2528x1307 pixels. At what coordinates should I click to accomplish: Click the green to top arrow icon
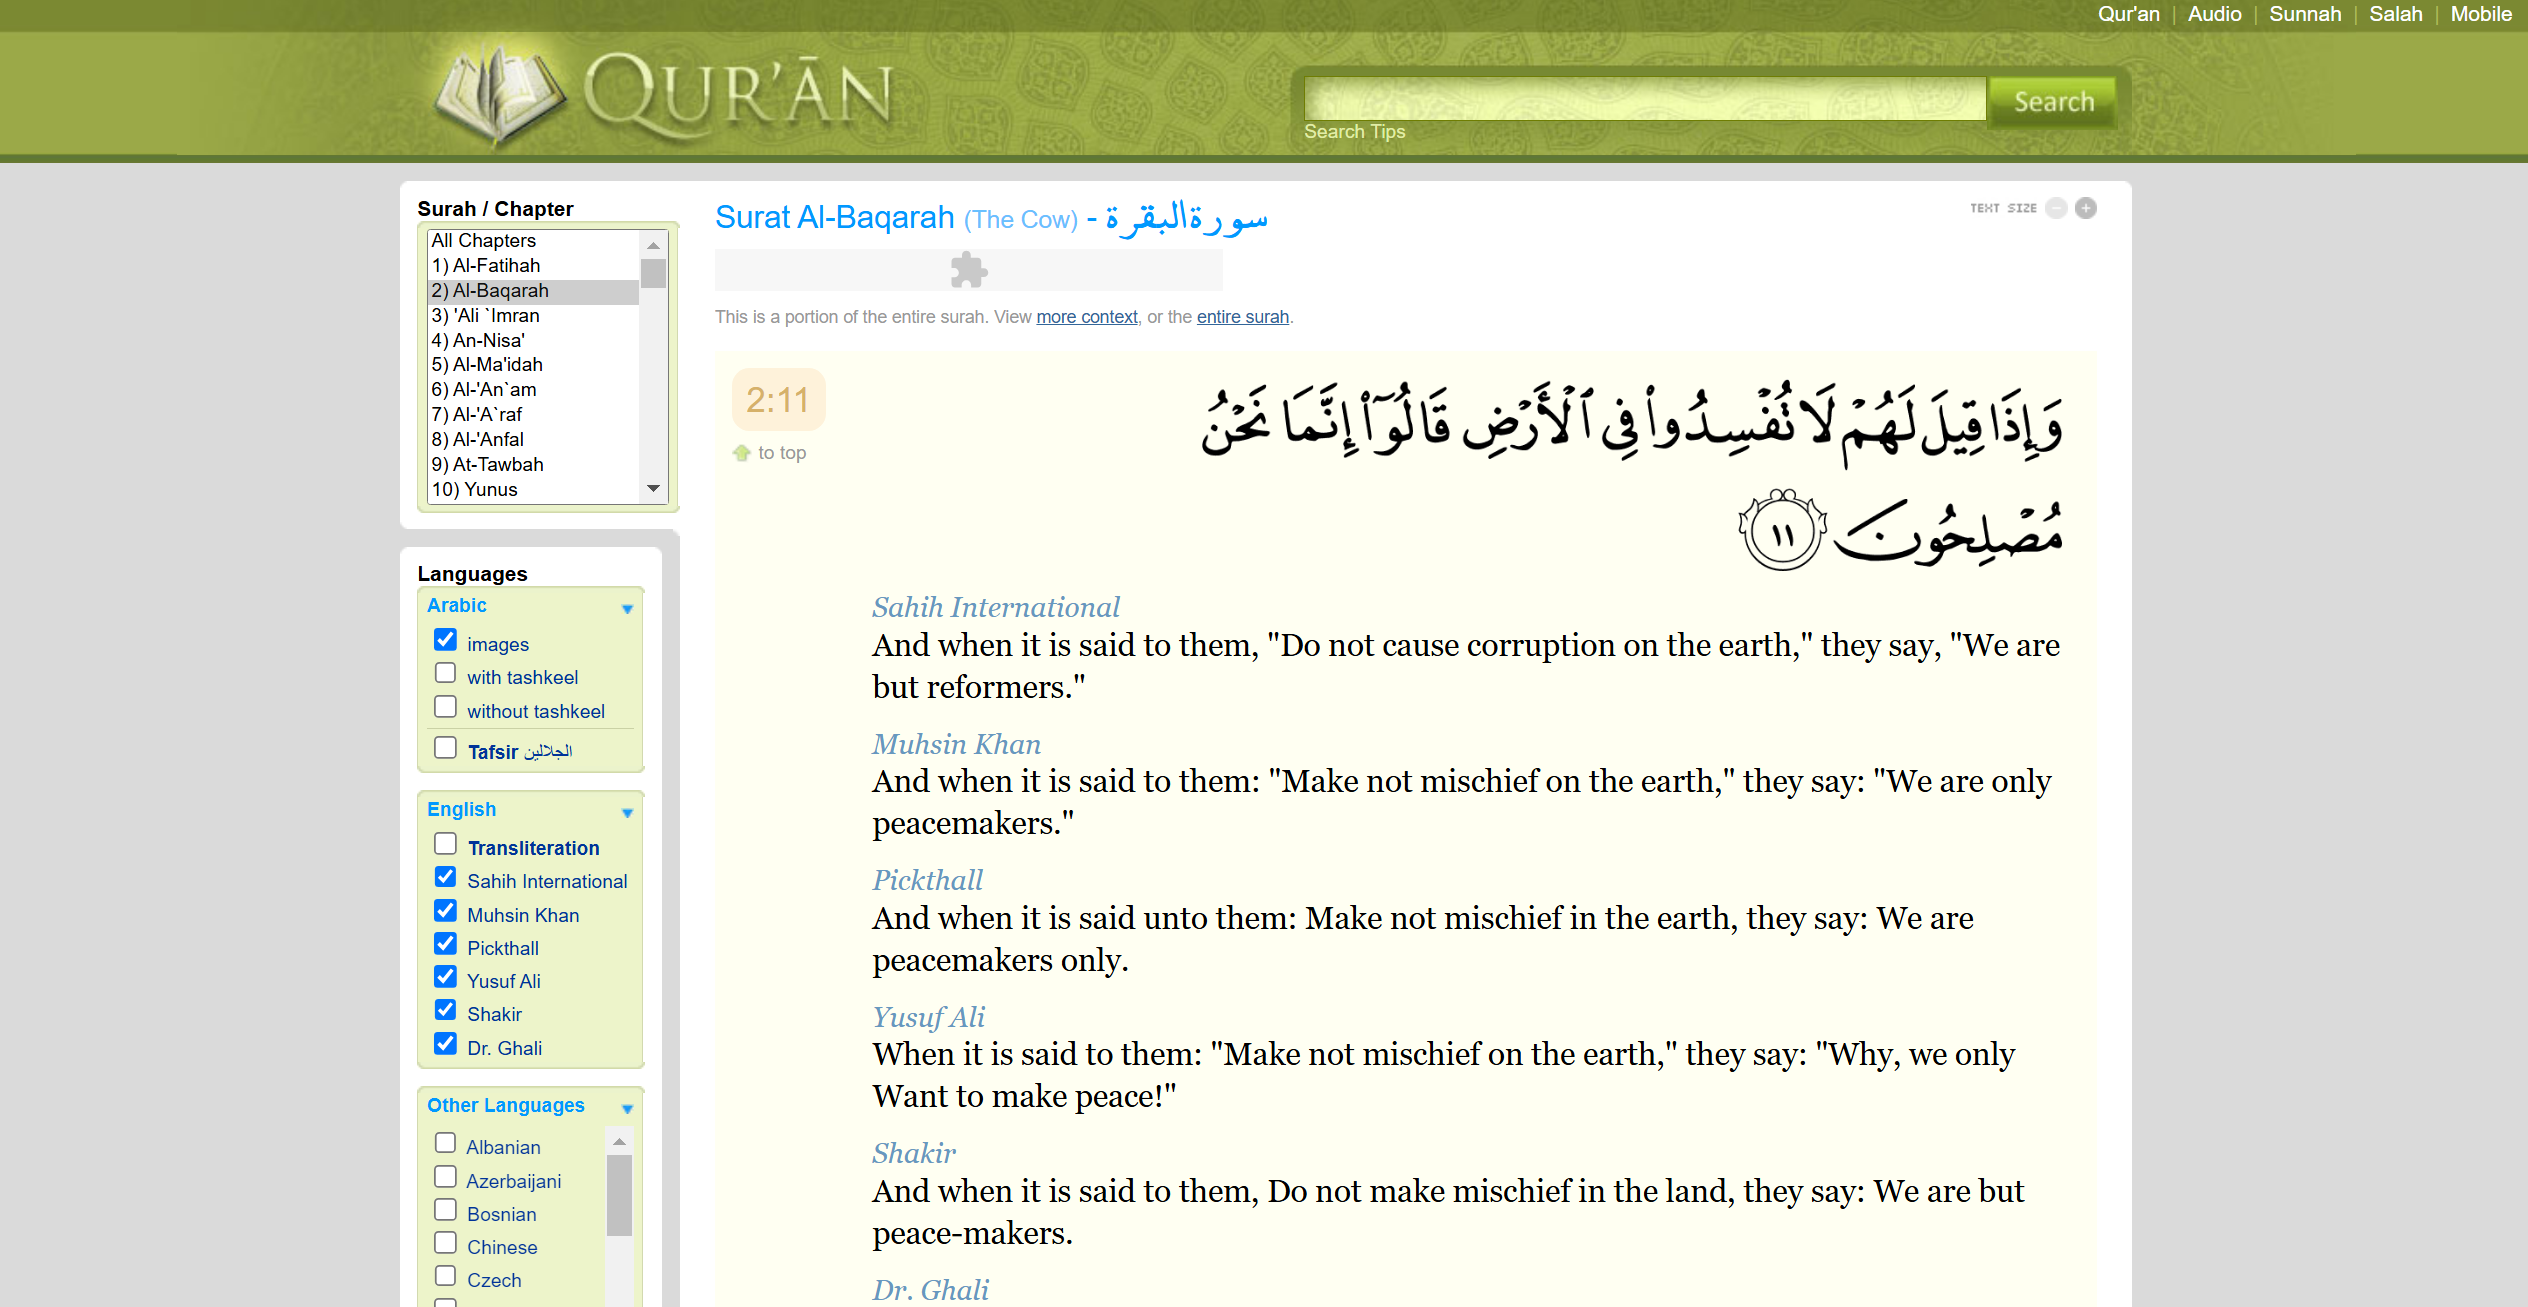pyautogui.click(x=742, y=453)
